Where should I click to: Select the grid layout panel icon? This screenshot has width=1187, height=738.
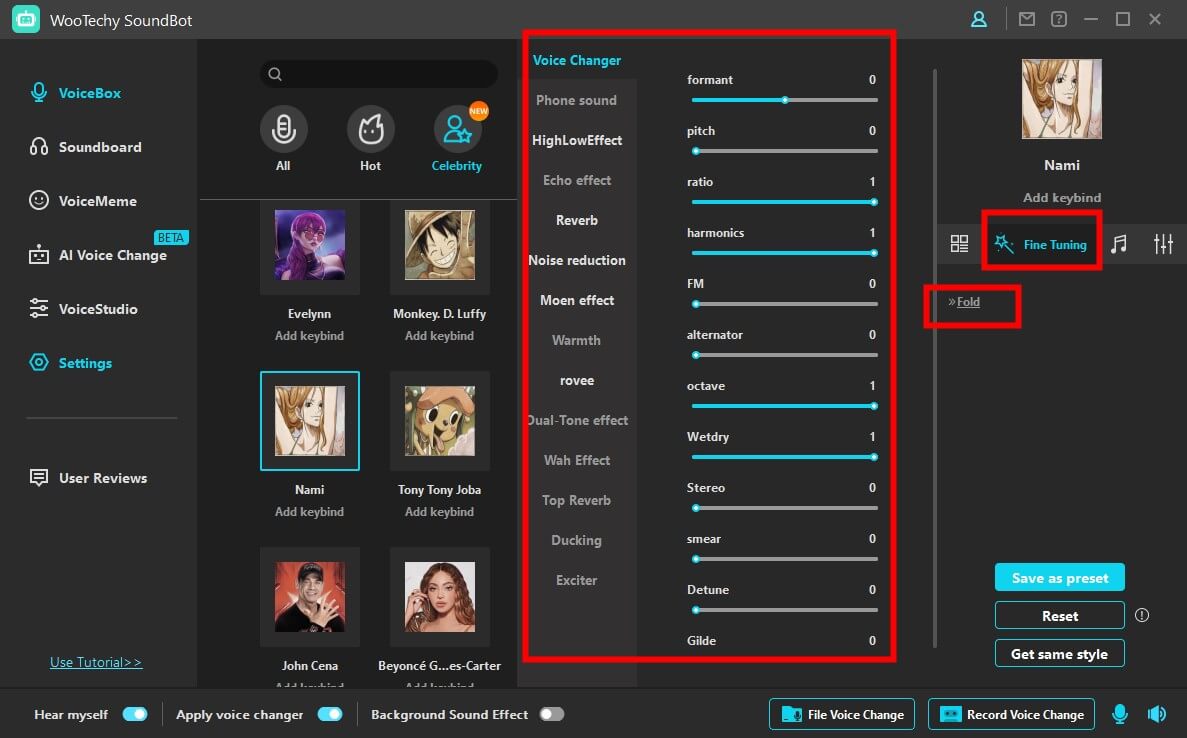pos(959,242)
